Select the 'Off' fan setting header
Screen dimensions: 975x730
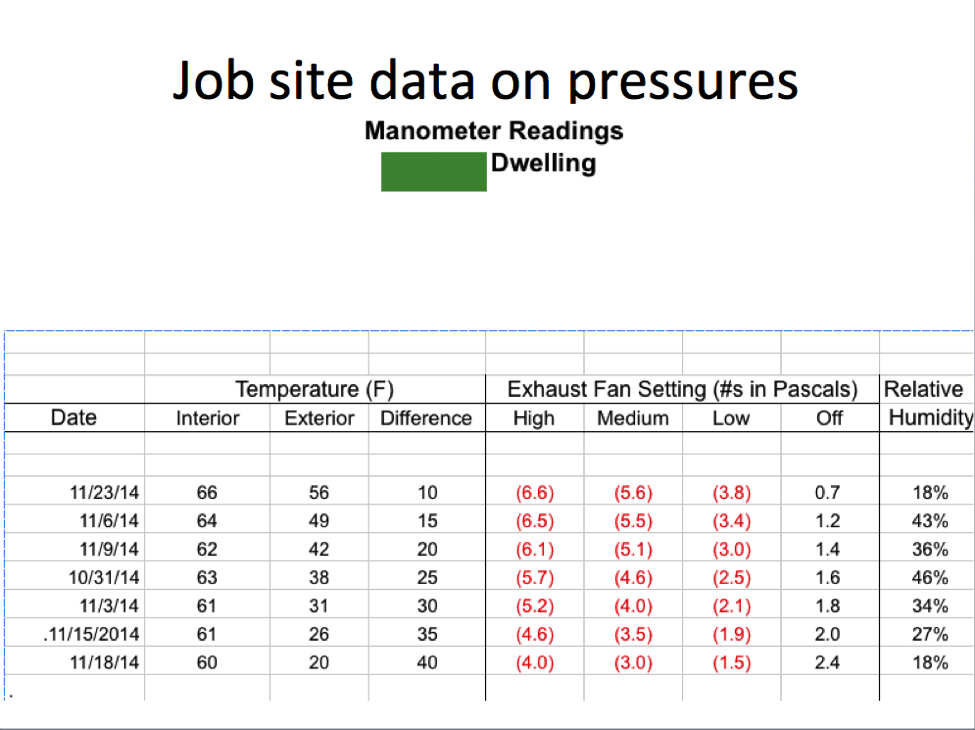click(x=829, y=419)
